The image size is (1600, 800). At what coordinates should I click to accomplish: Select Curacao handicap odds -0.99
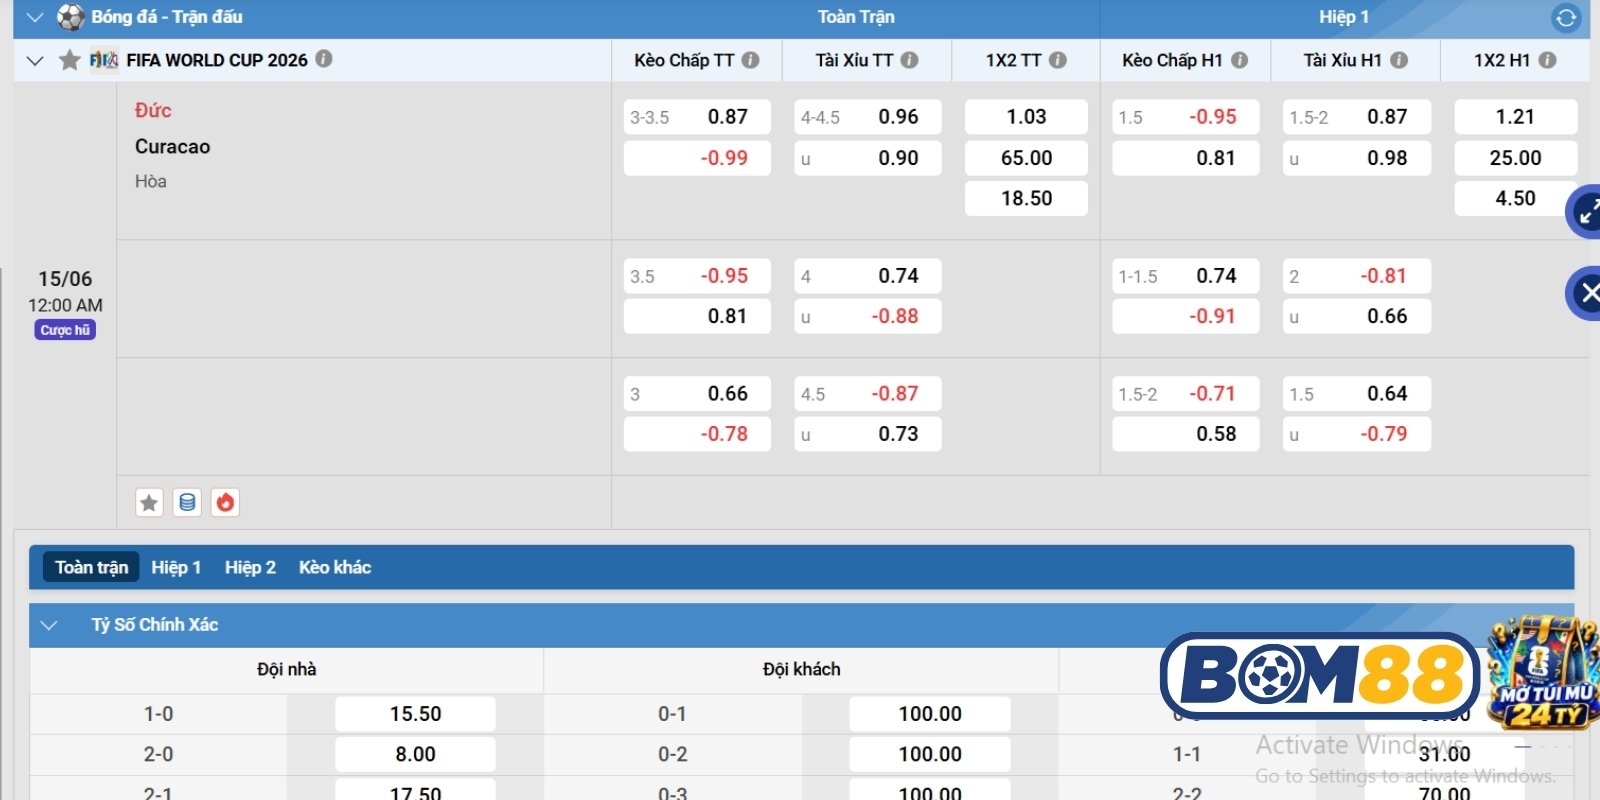[x=697, y=158]
